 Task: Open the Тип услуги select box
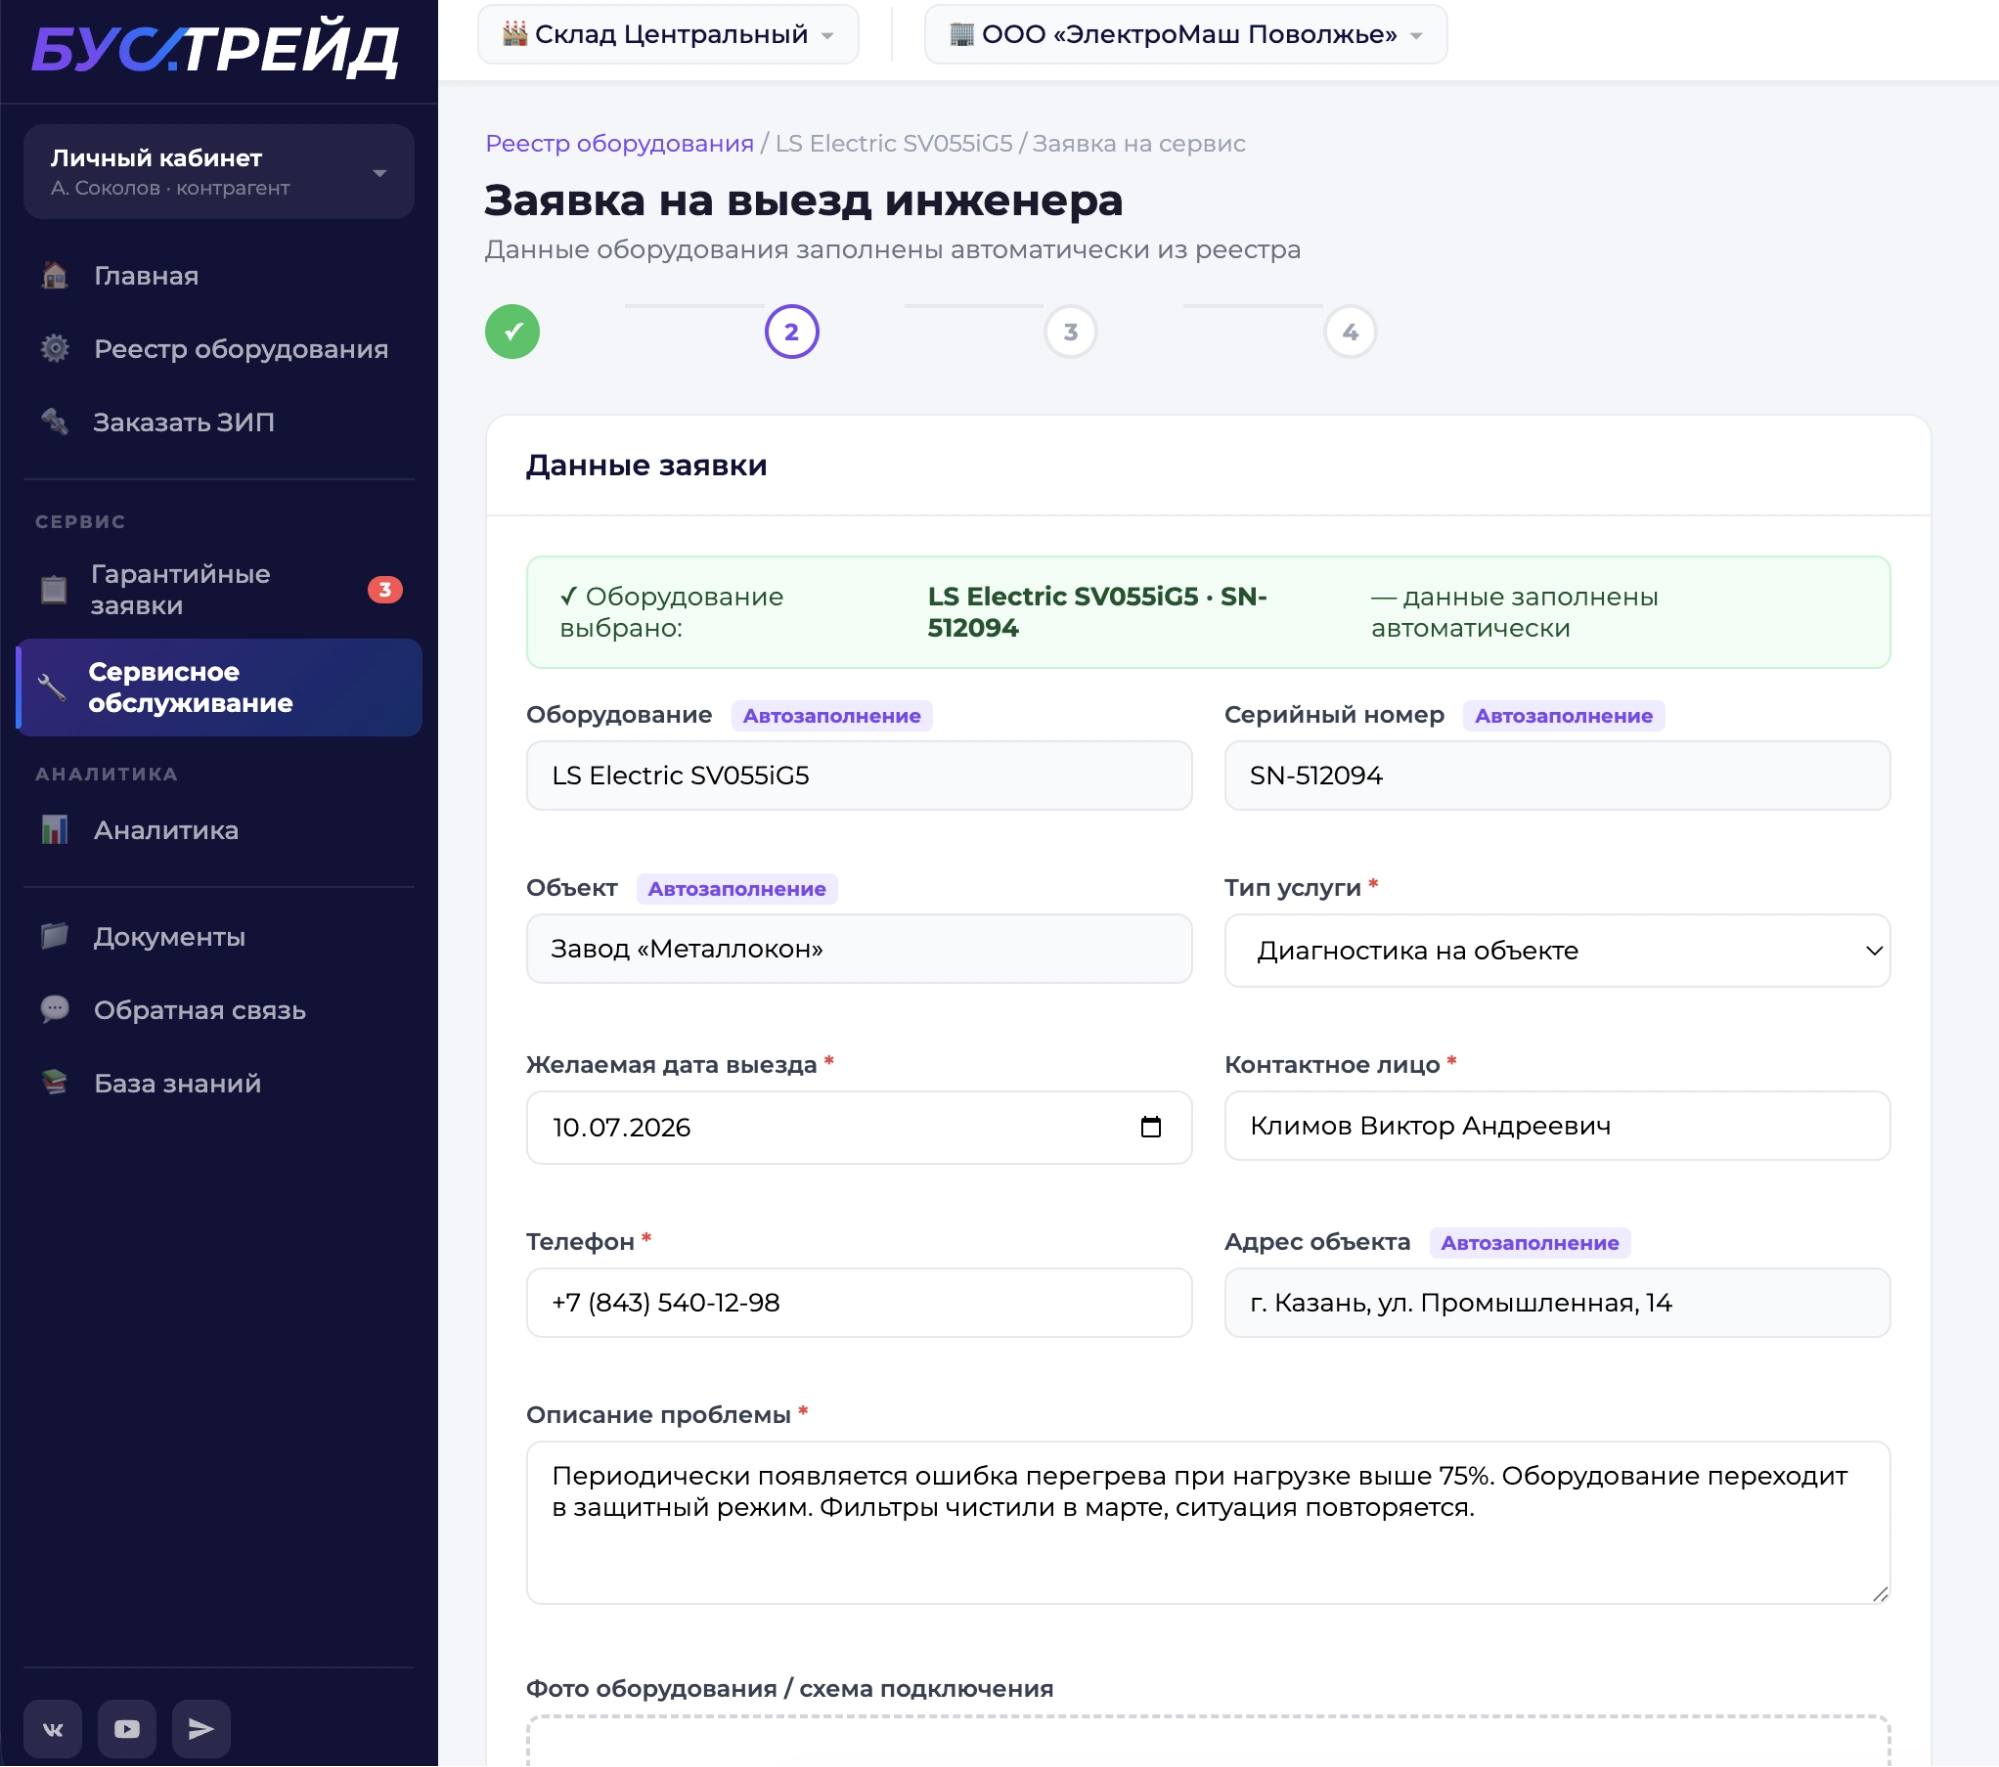tap(1557, 951)
